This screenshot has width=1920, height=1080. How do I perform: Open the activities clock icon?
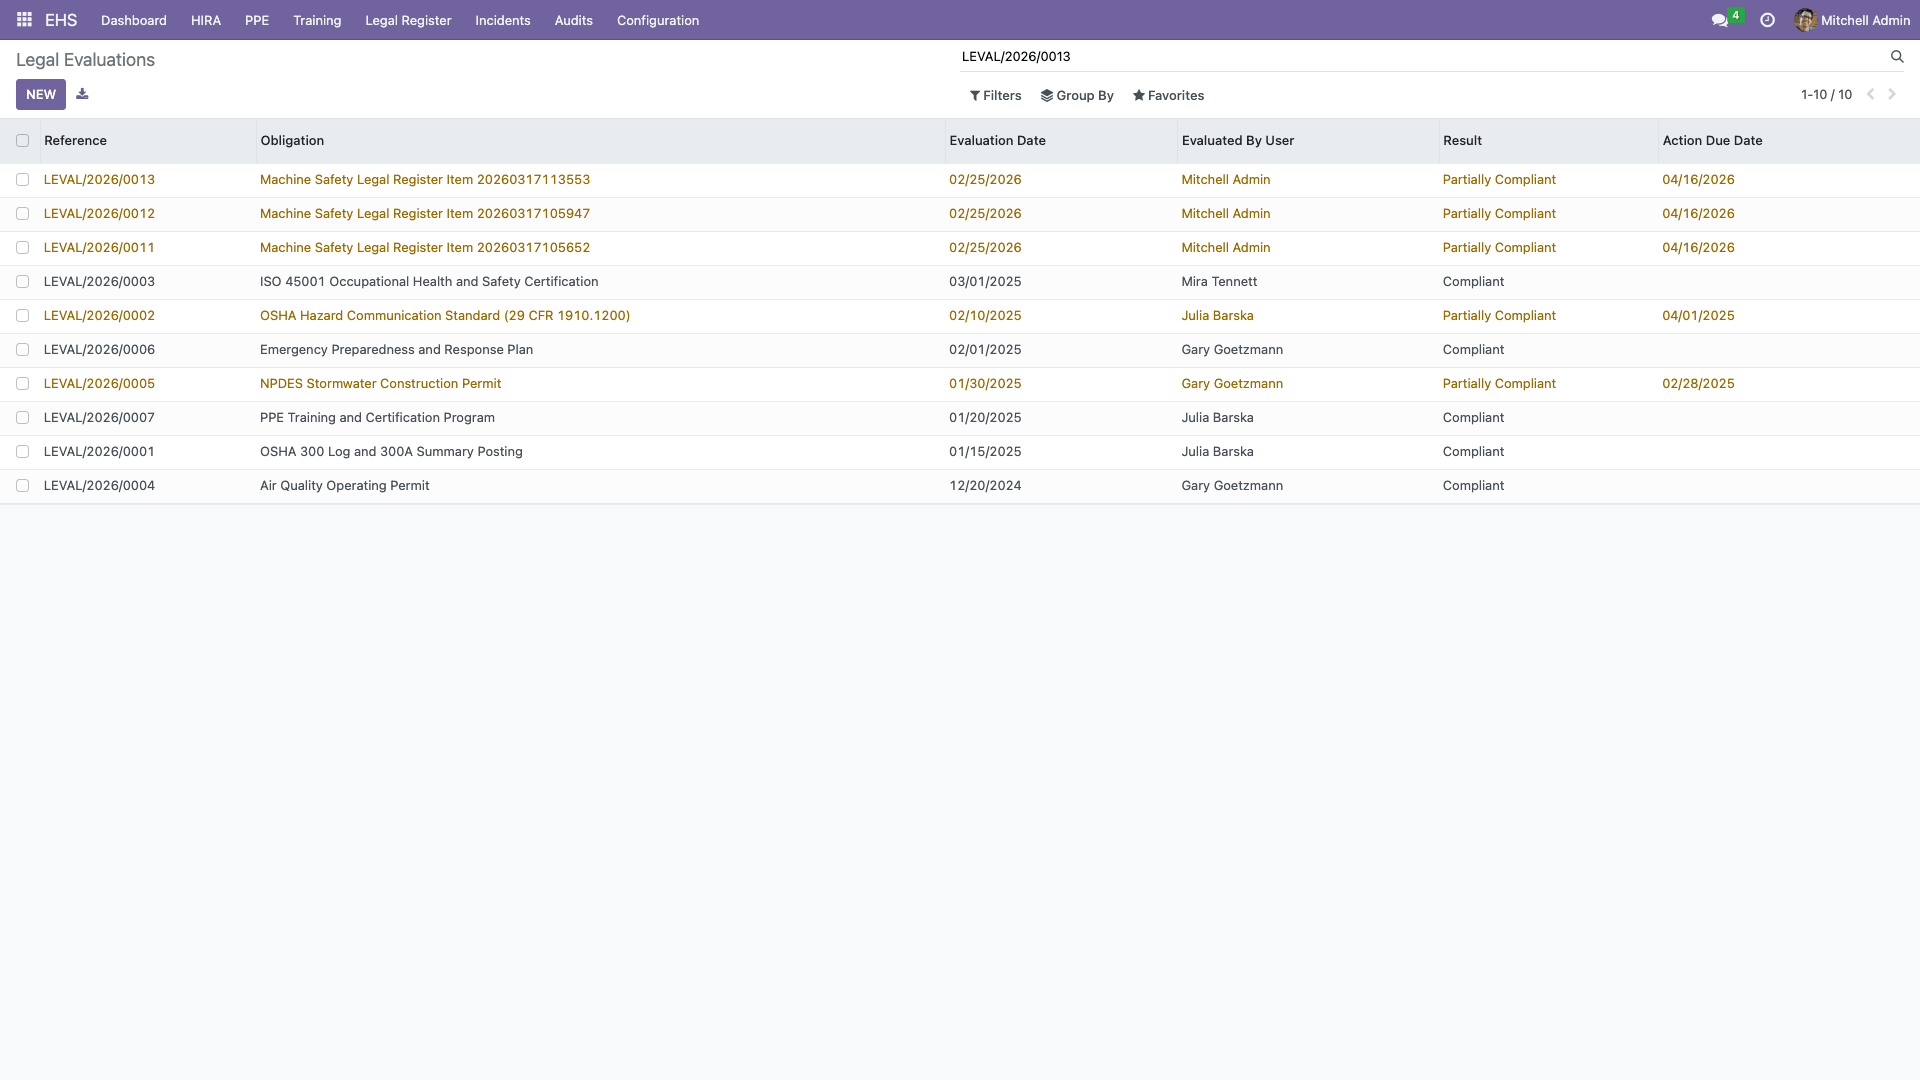click(x=1767, y=20)
